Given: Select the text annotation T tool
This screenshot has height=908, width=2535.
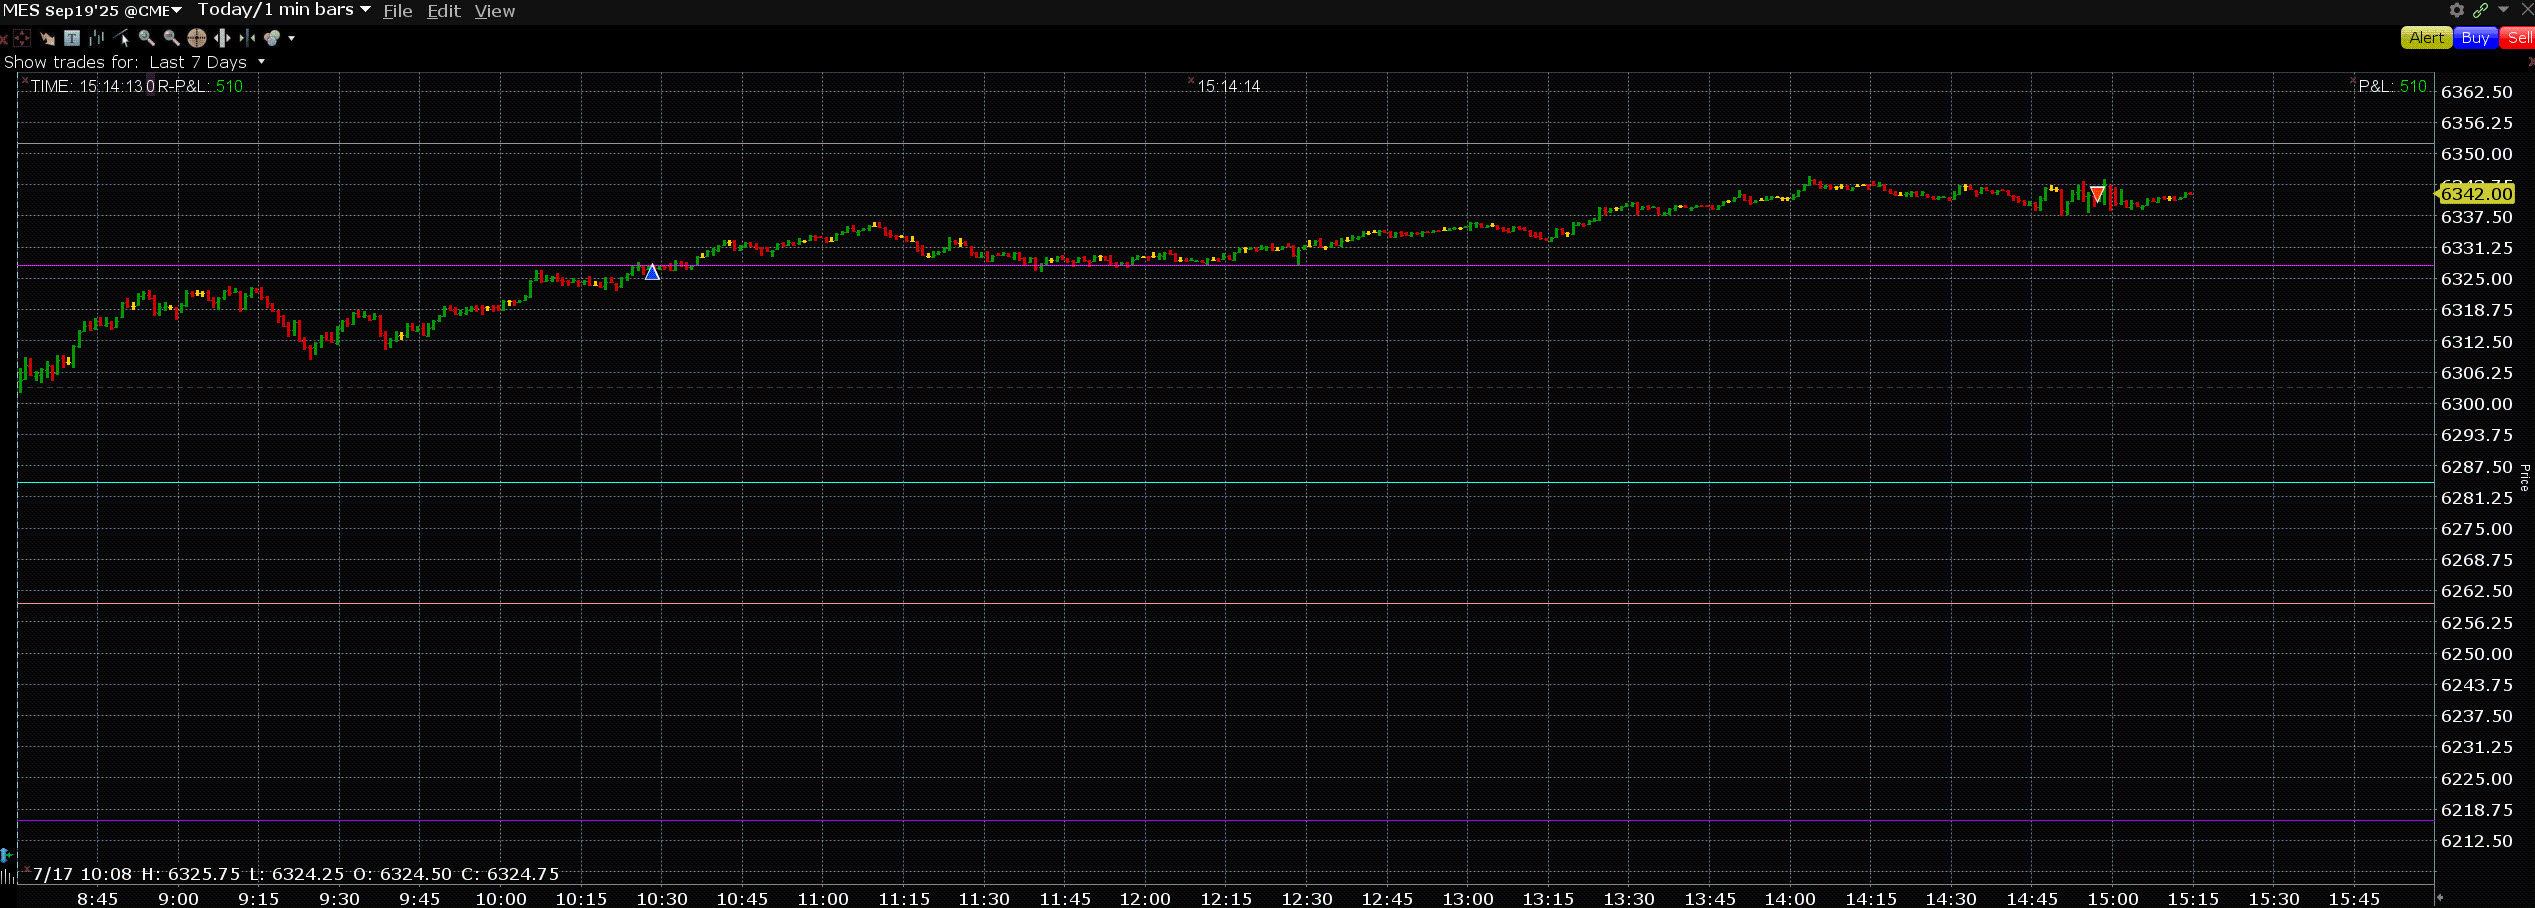Looking at the screenshot, I should [72, 38].
